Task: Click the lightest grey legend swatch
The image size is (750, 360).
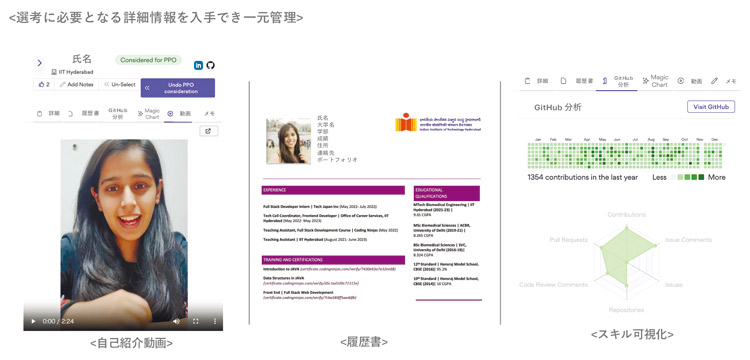Action: (674, 177)
